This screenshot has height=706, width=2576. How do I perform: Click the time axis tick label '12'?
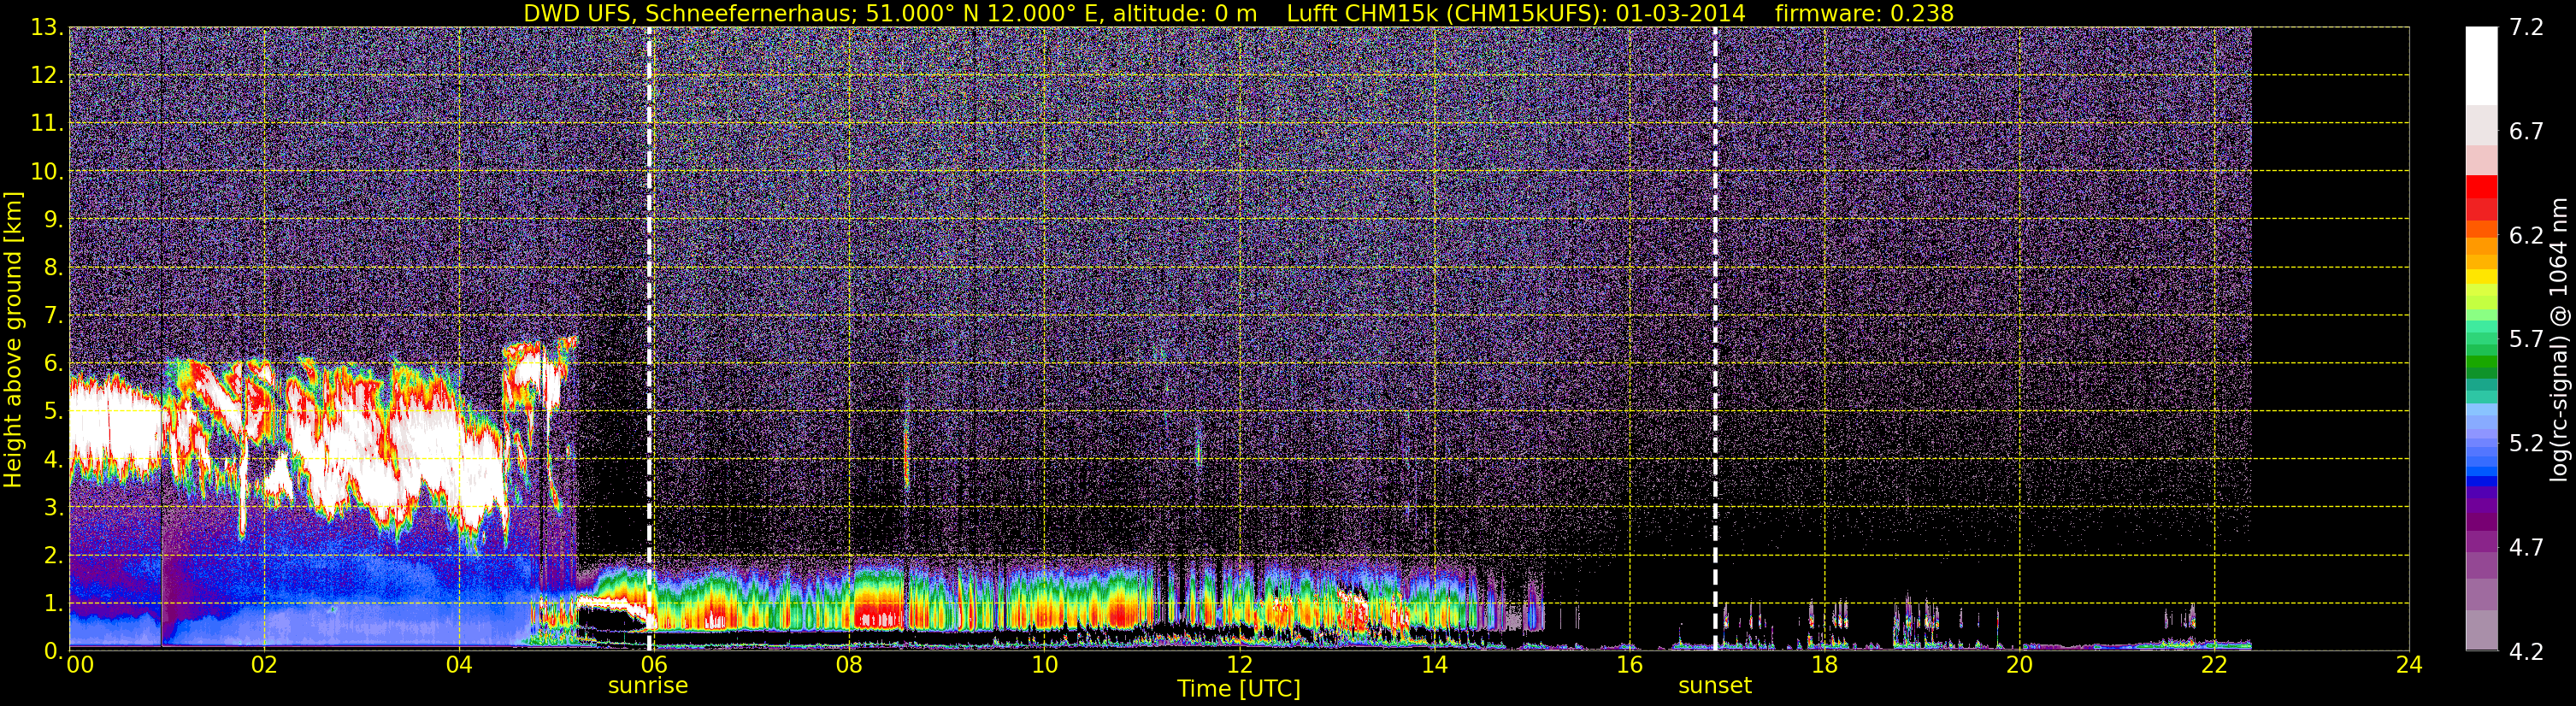pyautogui.click(x=1239, y=666)
